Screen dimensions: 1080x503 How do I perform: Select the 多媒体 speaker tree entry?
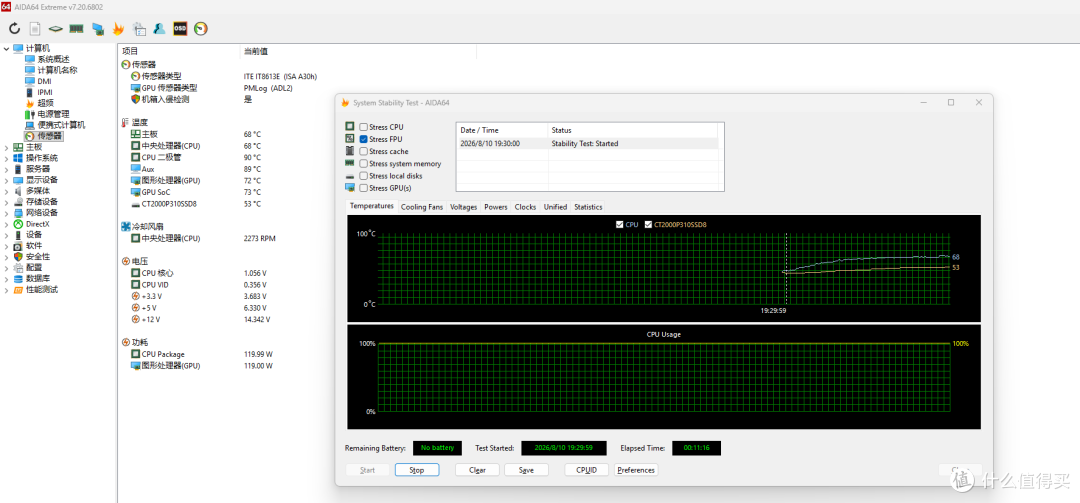(37, 191)
